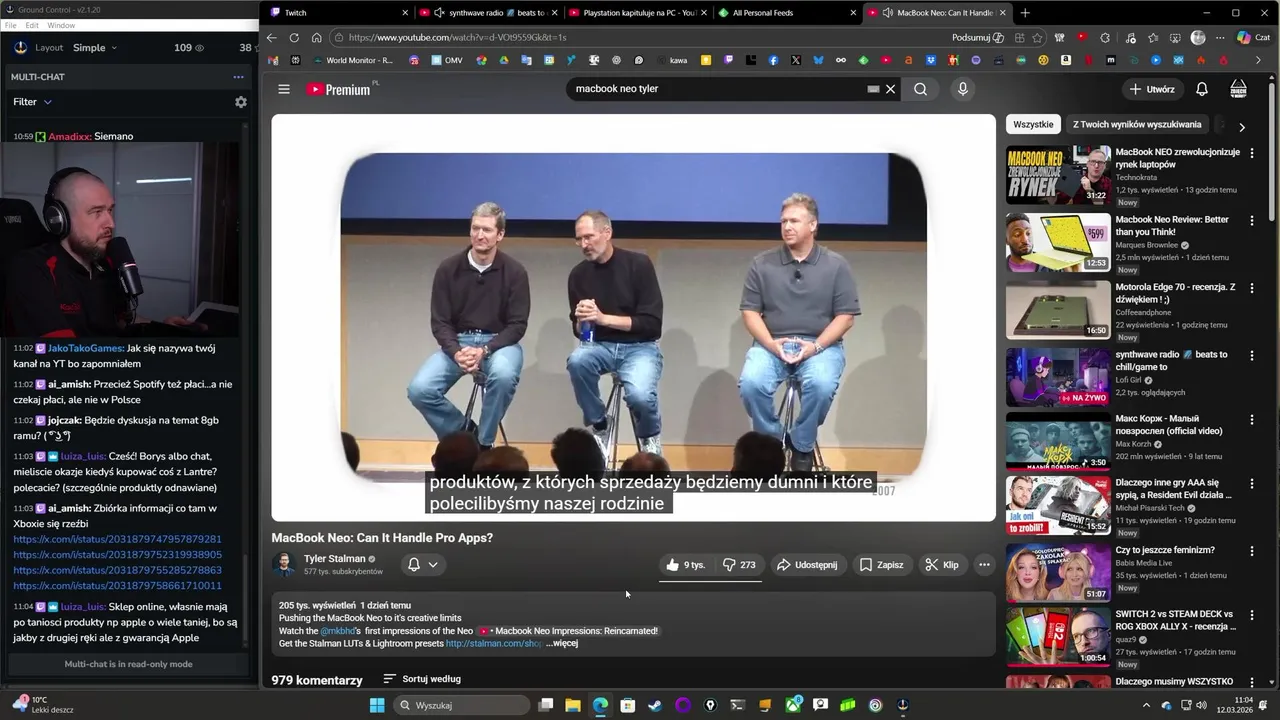Image resolution: width=1280 pixels, height=720 pixels.
Task: Open options for Czy to jeszcze feminizm
Action: 1251,551
